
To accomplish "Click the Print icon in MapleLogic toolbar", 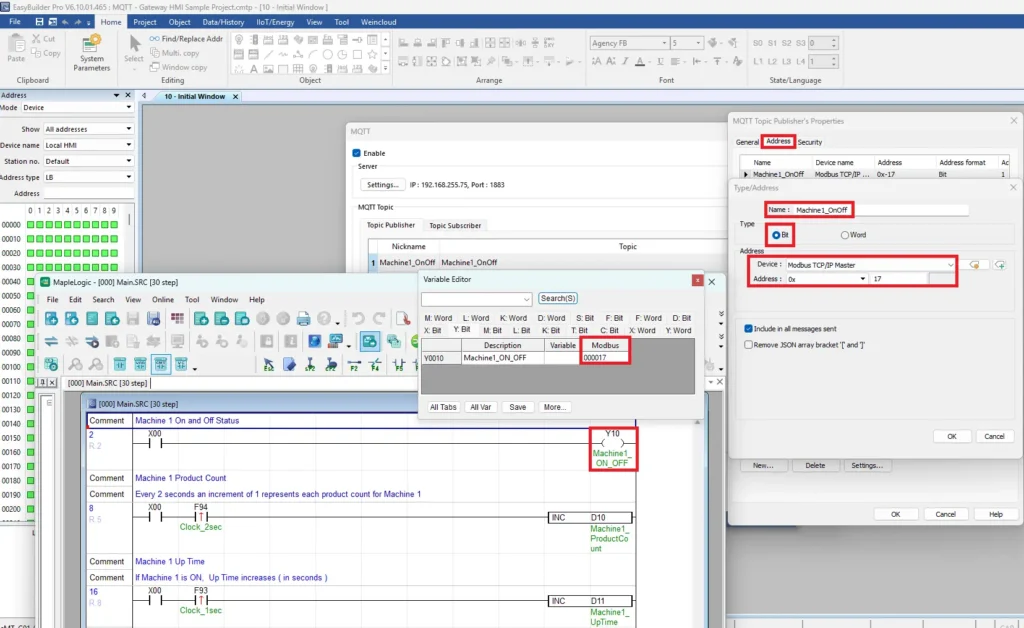I will [302, 319].
